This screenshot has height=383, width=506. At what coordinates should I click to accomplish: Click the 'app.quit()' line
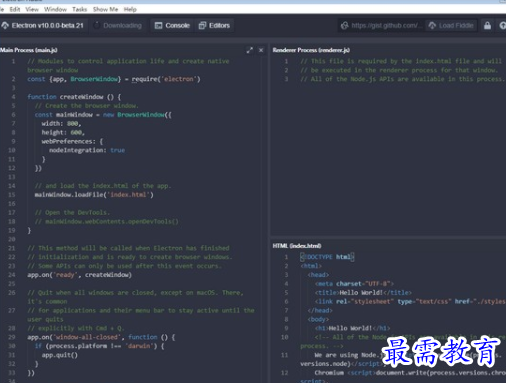(60, 355)
